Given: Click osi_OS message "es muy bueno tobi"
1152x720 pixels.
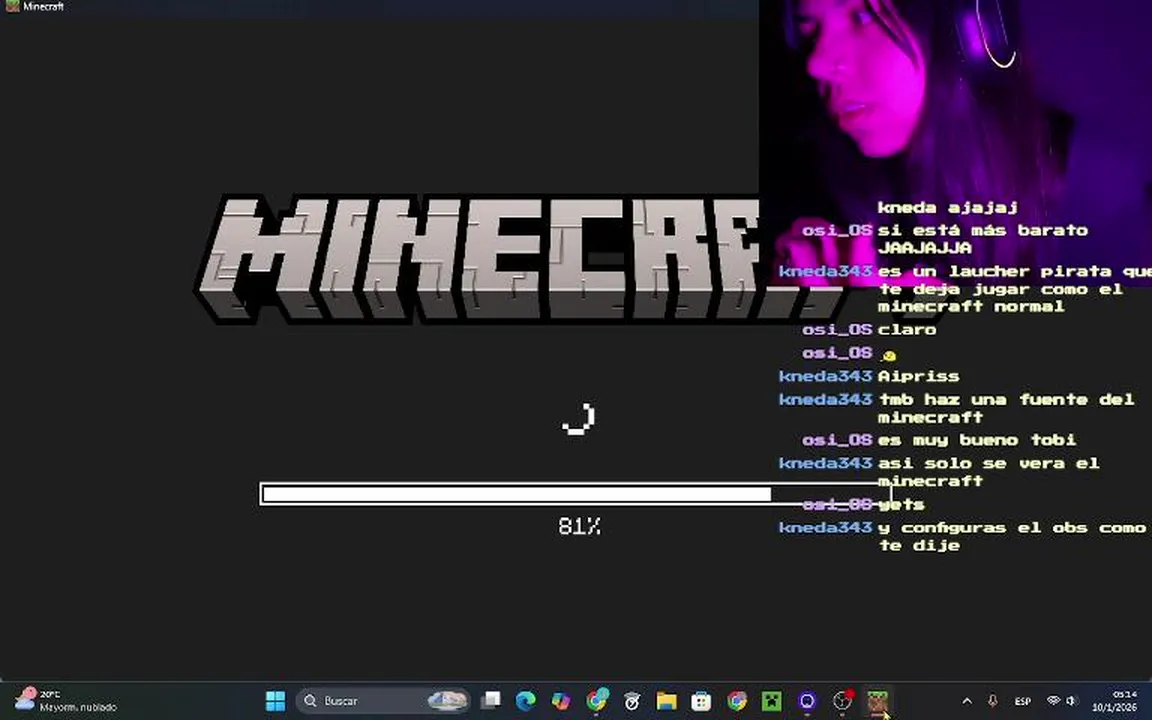Looking at the screenshot, I should (x=976, y=440).
